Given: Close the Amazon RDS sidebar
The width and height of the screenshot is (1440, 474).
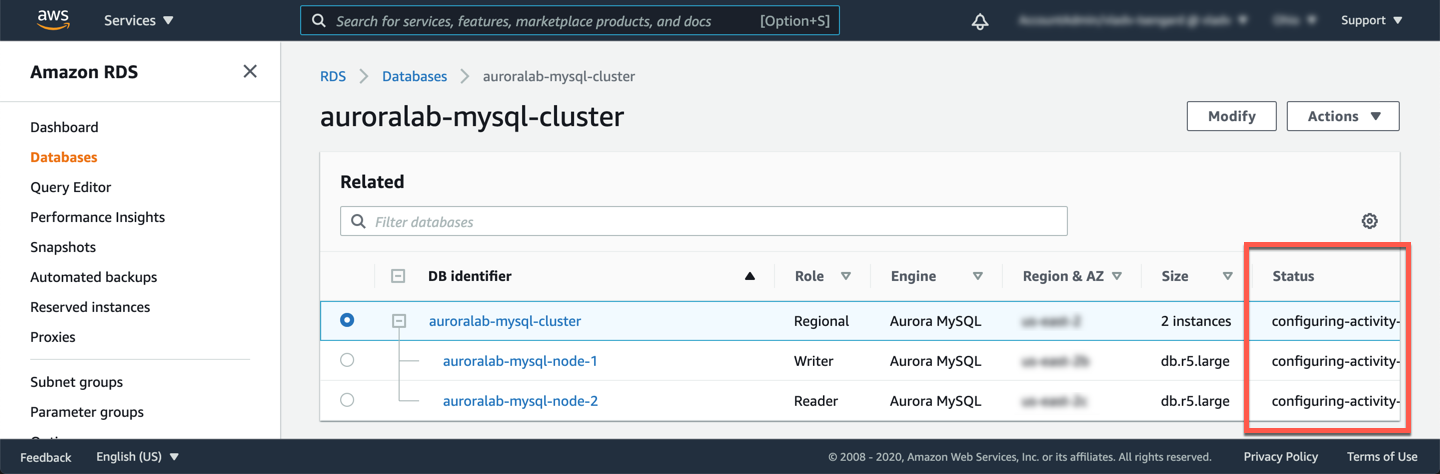Looking at the screenshot, I should click(x=250, y=71).
